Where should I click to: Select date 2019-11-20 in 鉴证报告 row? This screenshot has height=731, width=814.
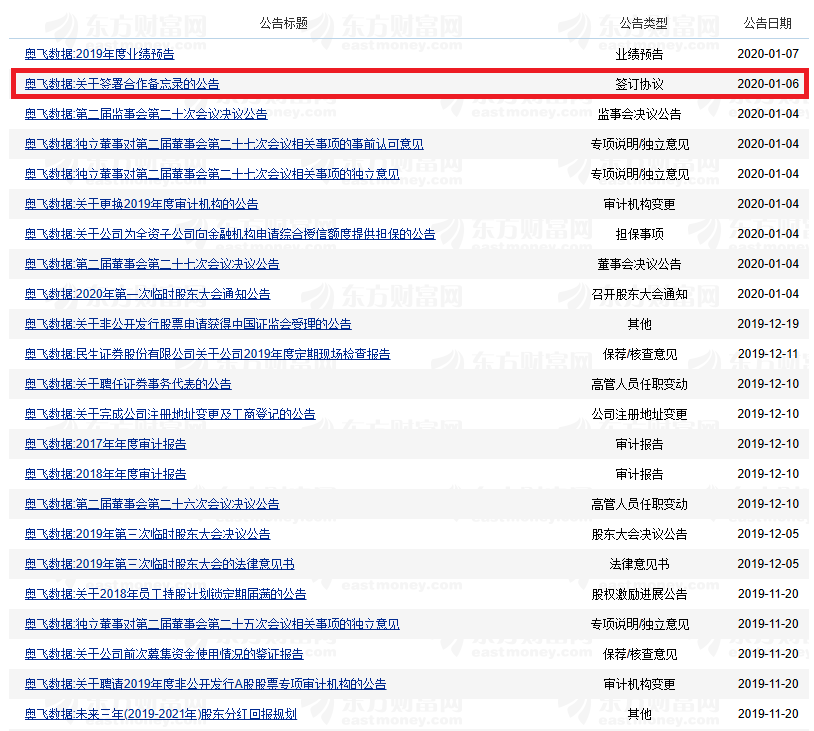[x=768, y=654]
